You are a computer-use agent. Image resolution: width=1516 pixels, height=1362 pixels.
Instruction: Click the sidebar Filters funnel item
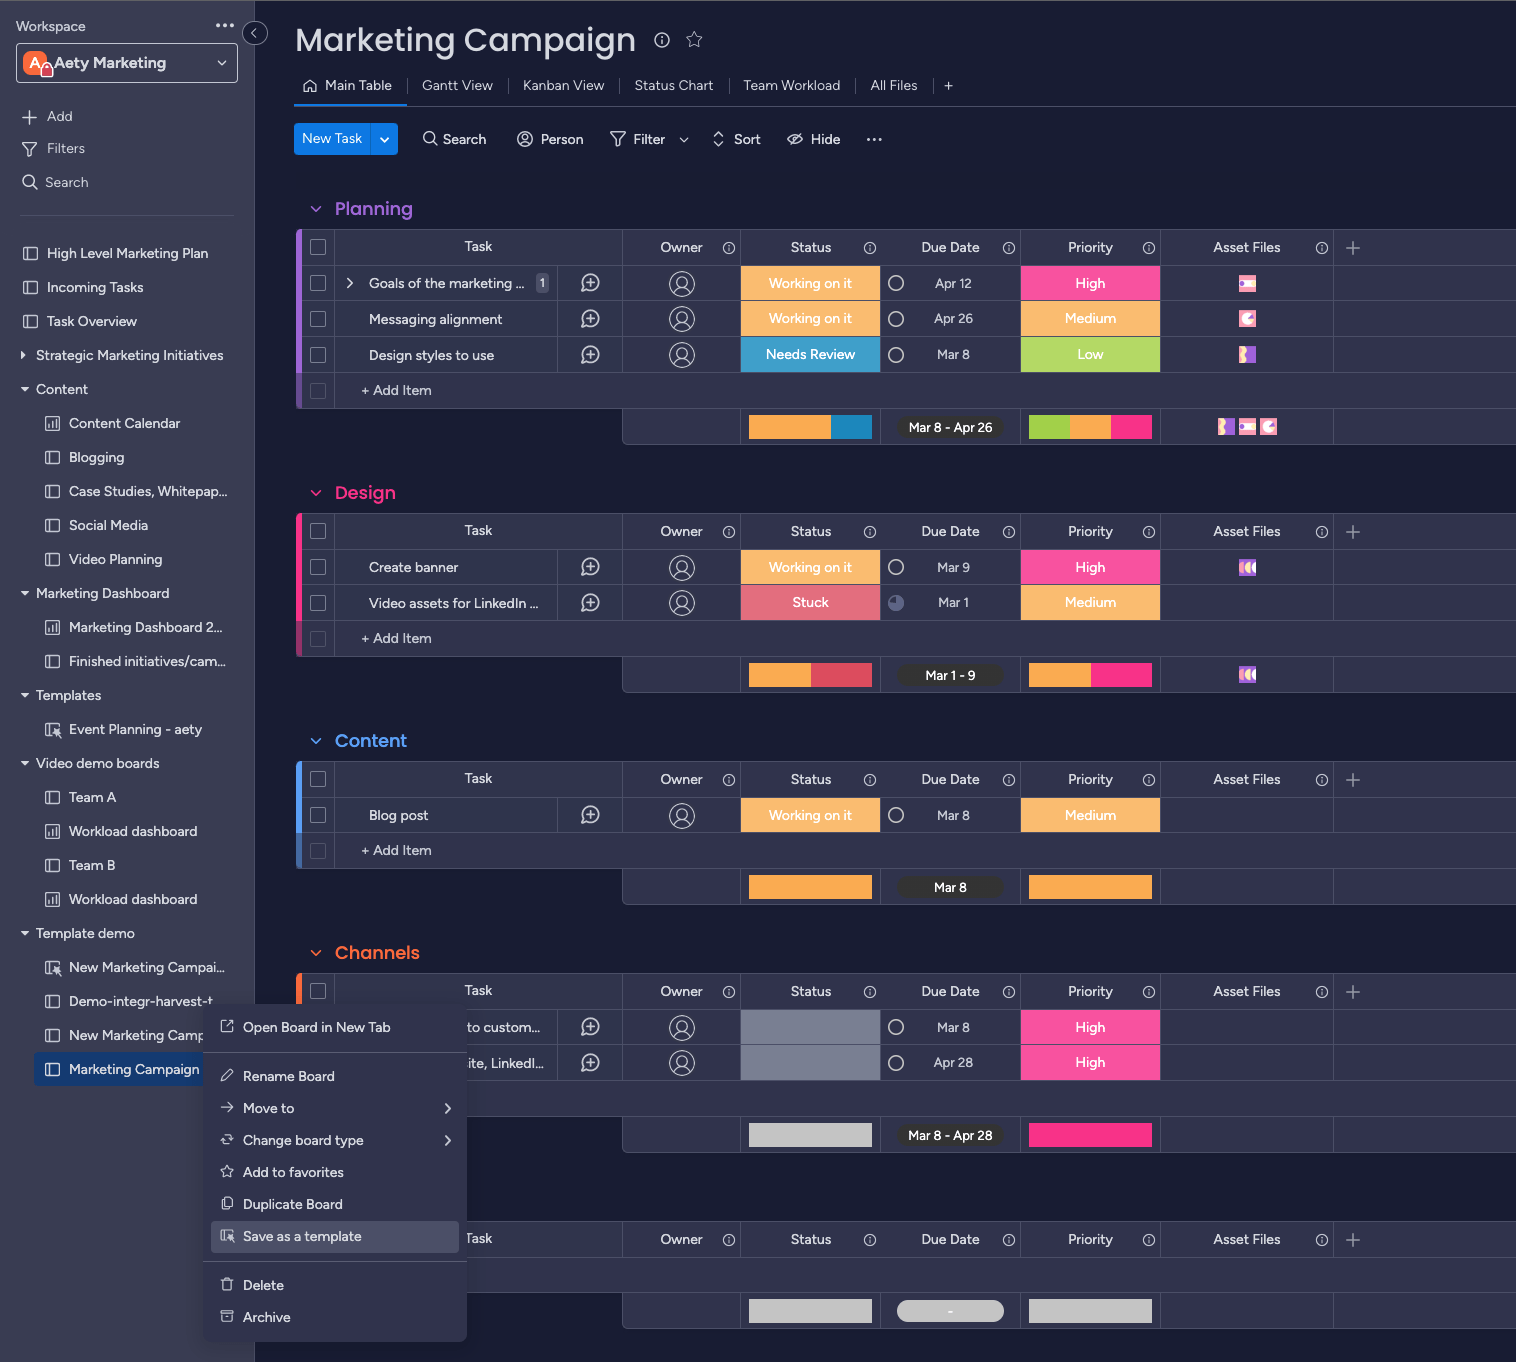click(54, 148)
